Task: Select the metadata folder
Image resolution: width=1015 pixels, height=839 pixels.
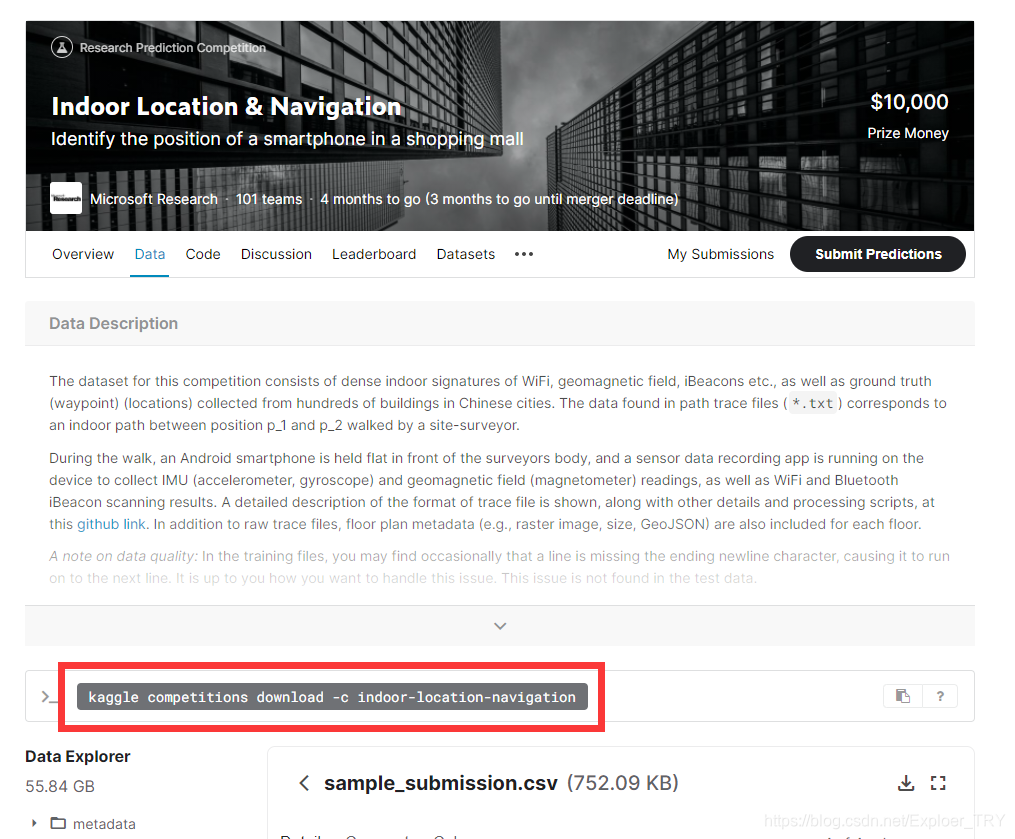Action: (94, 823)
